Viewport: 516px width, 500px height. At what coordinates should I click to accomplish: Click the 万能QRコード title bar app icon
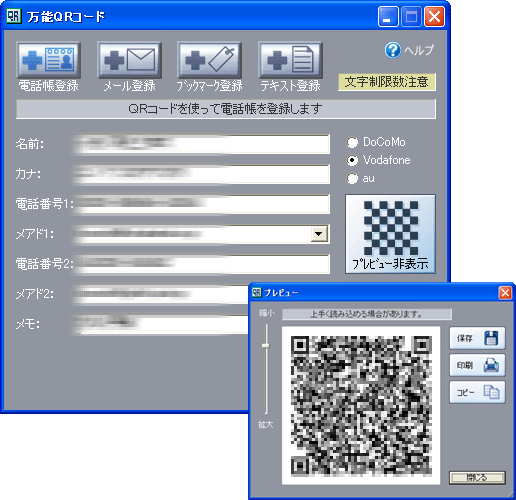(14, 16)
